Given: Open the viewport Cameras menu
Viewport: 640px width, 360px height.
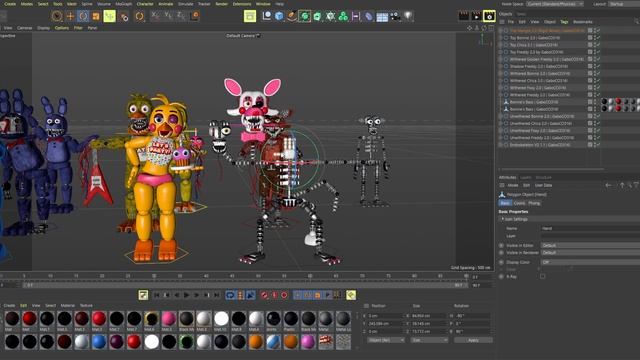Looking at the screenshot, I should pos(24,28).
